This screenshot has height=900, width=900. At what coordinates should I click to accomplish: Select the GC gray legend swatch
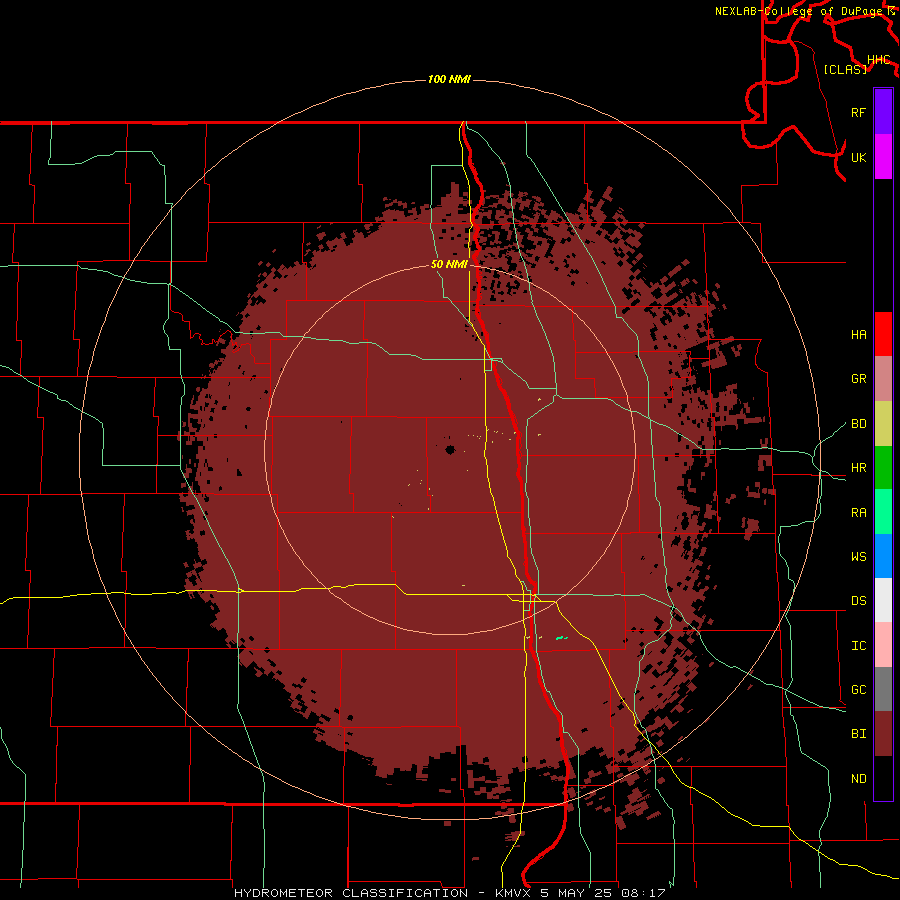click(x=883, y=689)
